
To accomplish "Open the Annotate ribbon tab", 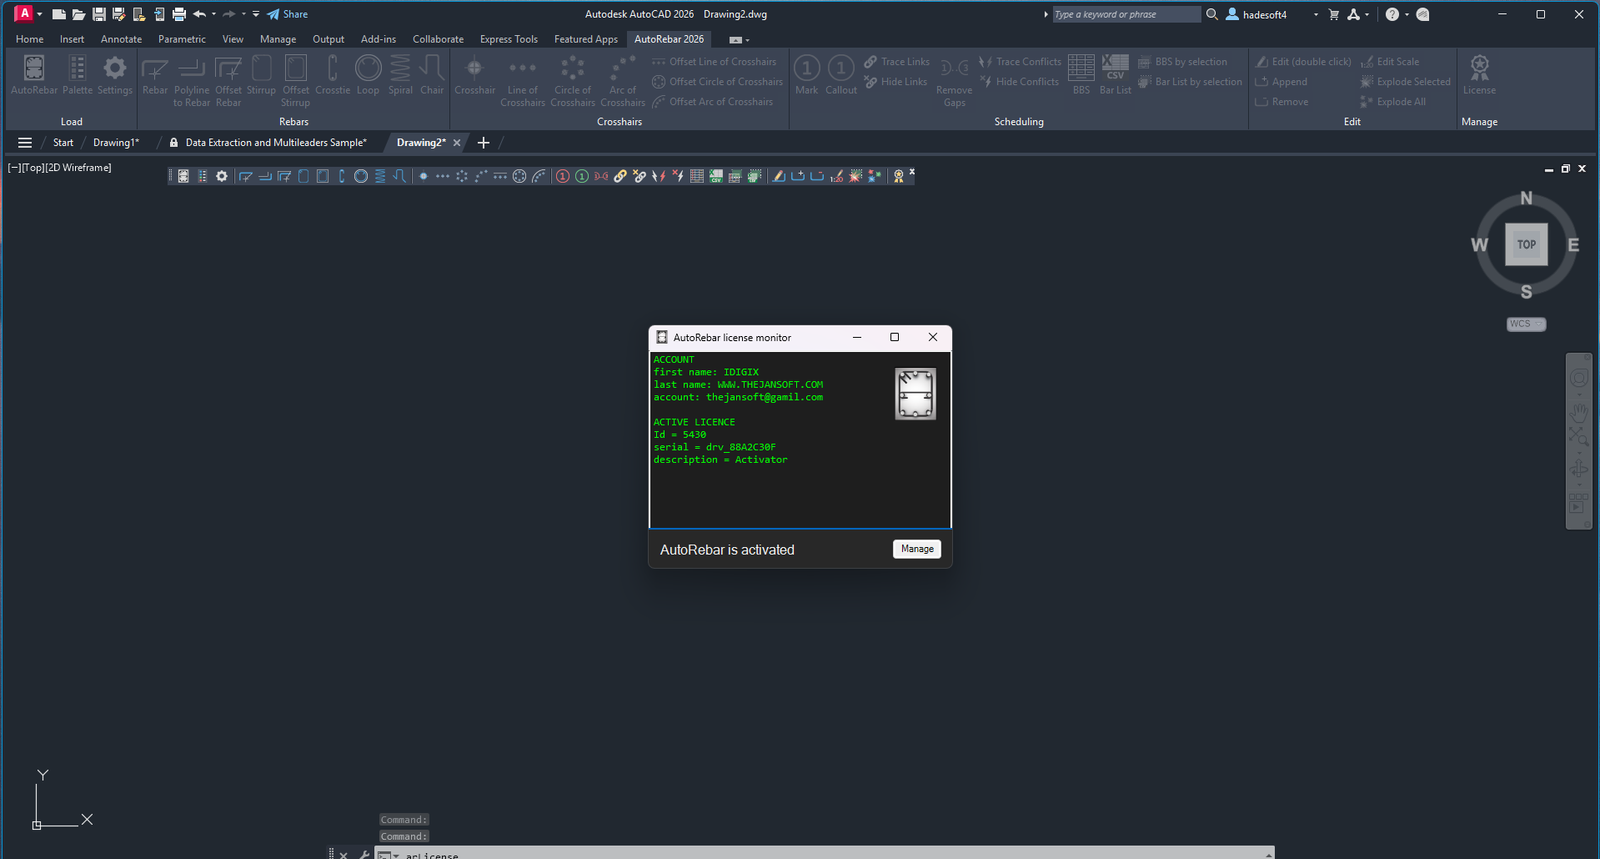I will 121,39.
